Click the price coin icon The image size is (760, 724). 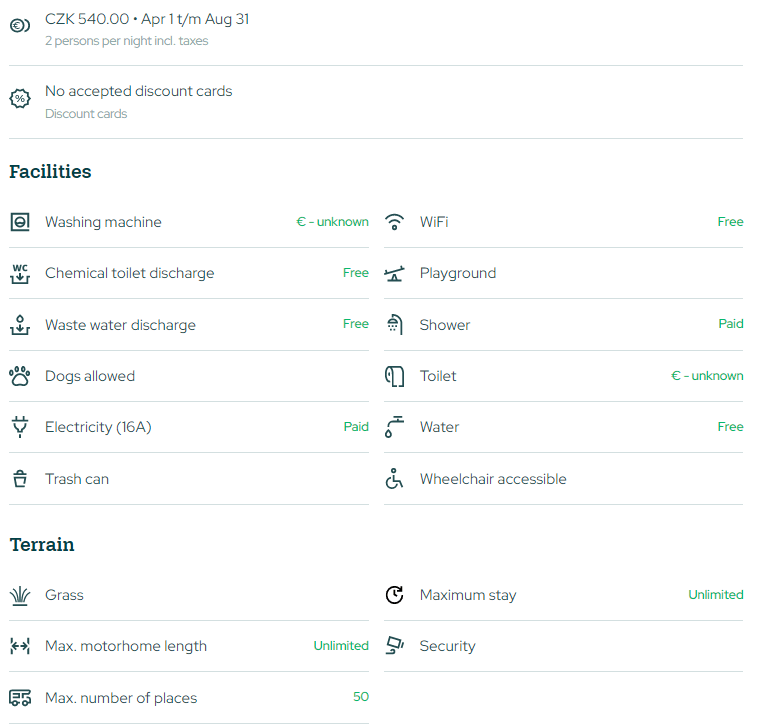tap(20, 26)
